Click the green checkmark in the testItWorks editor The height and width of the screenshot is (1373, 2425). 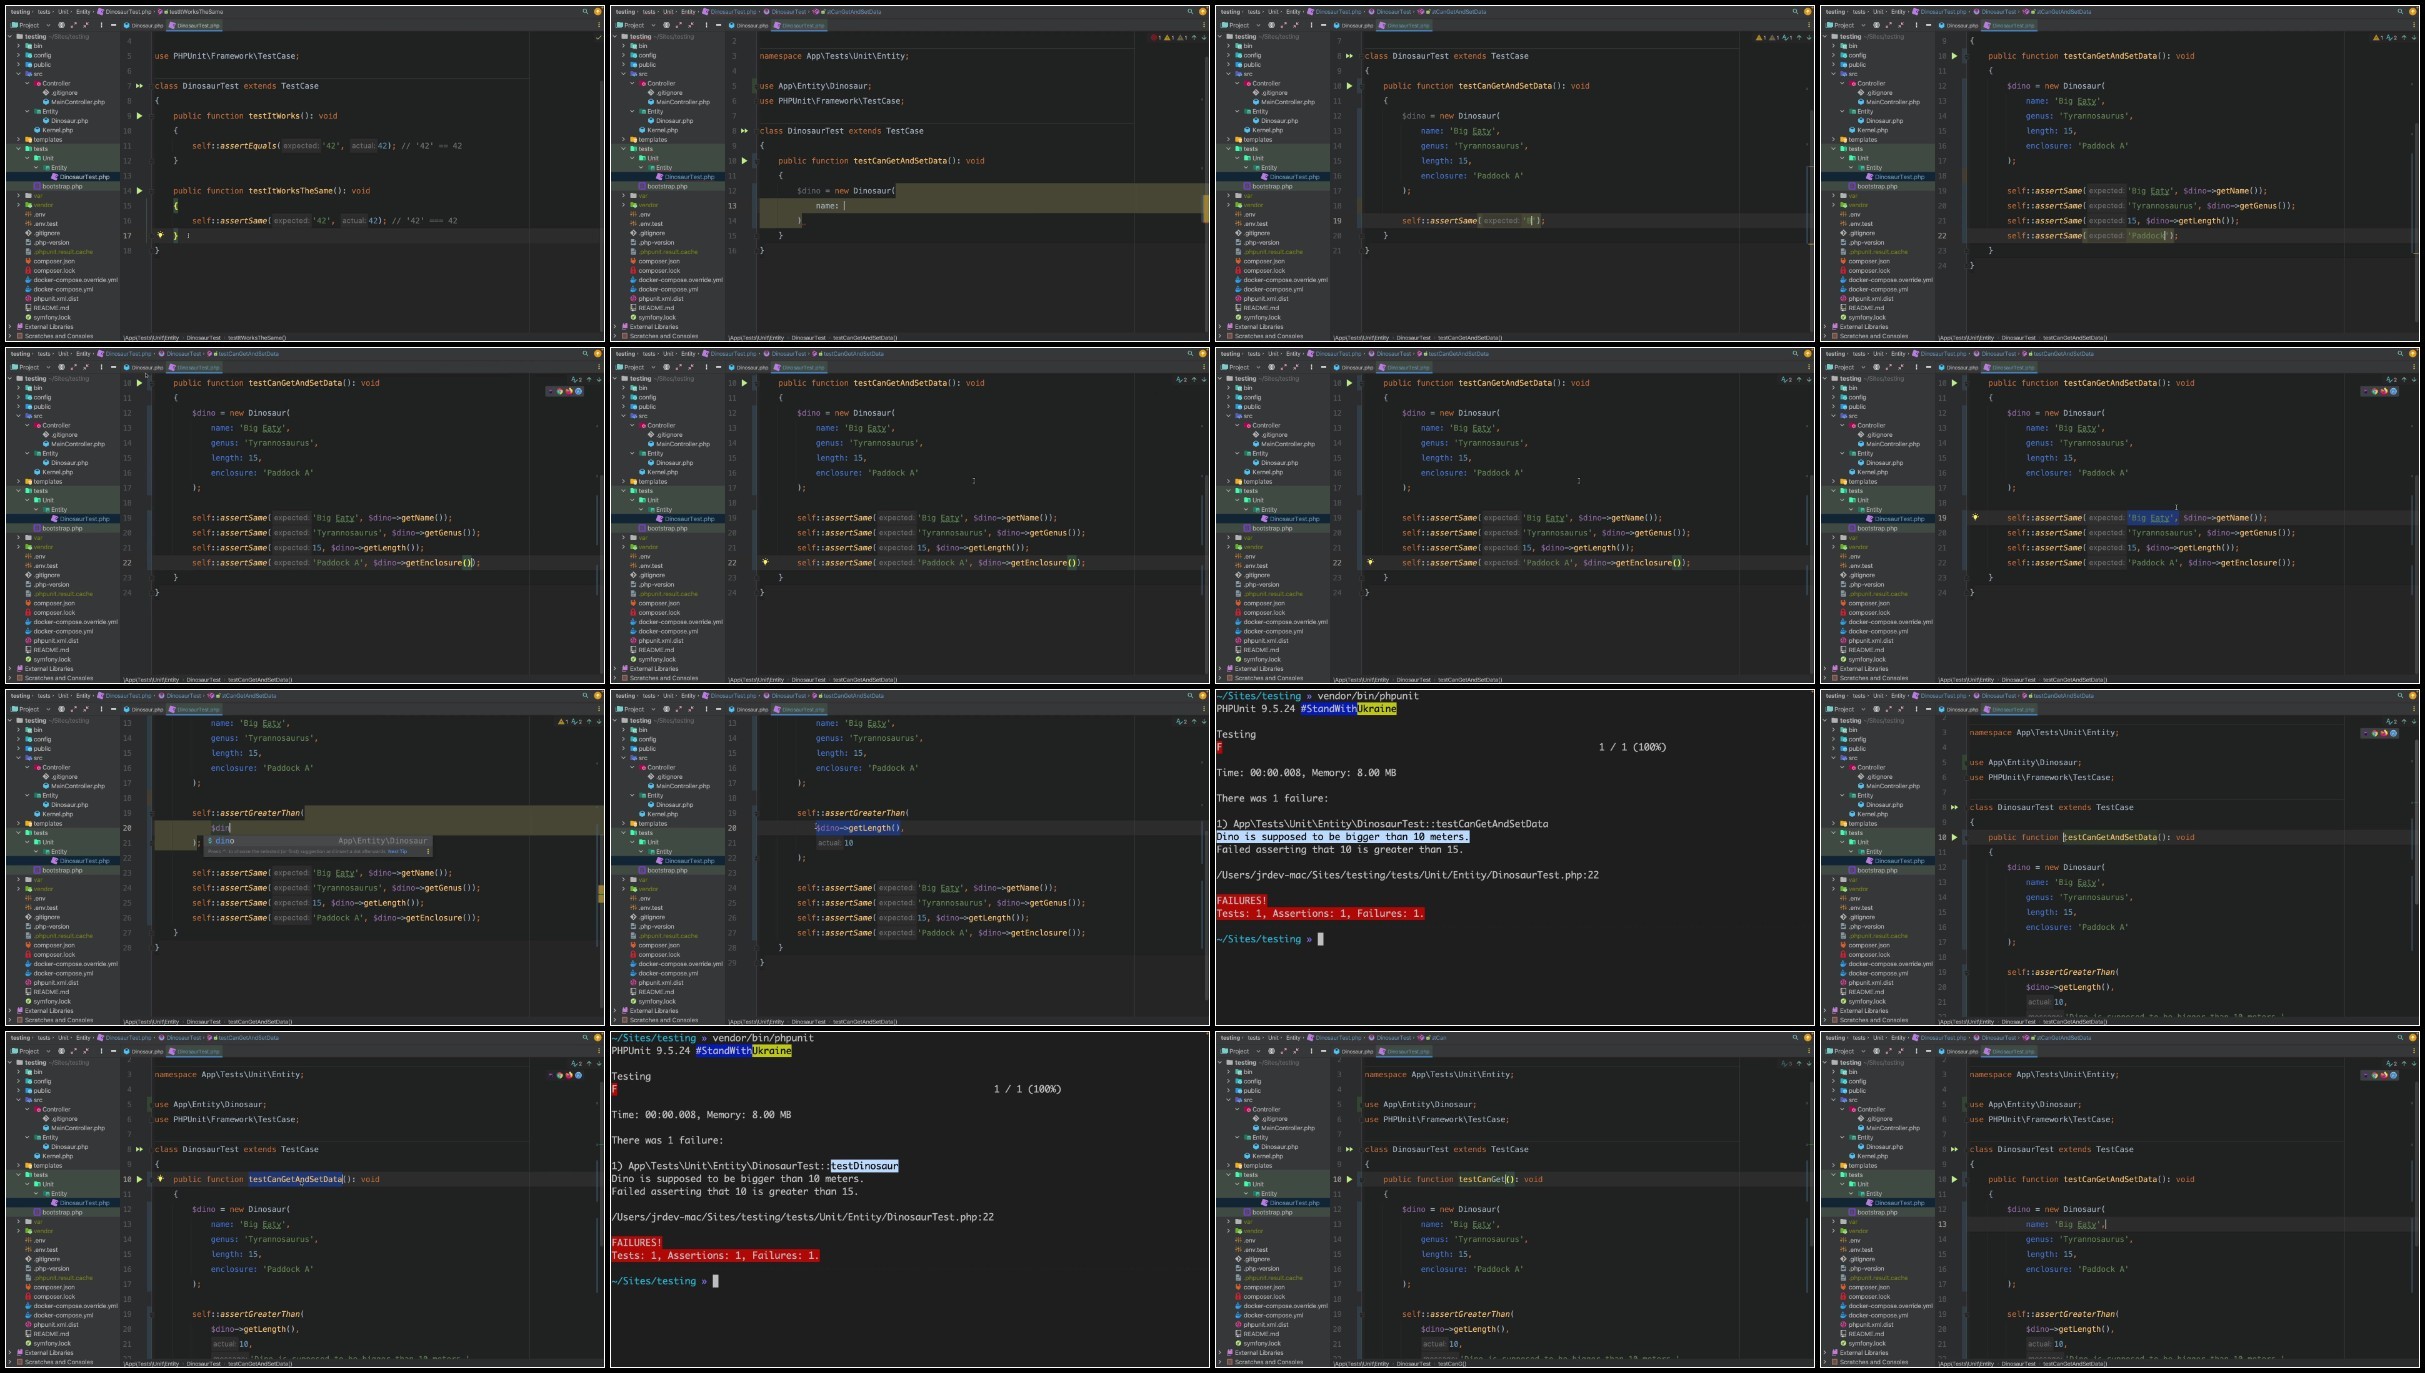point(598,38)
